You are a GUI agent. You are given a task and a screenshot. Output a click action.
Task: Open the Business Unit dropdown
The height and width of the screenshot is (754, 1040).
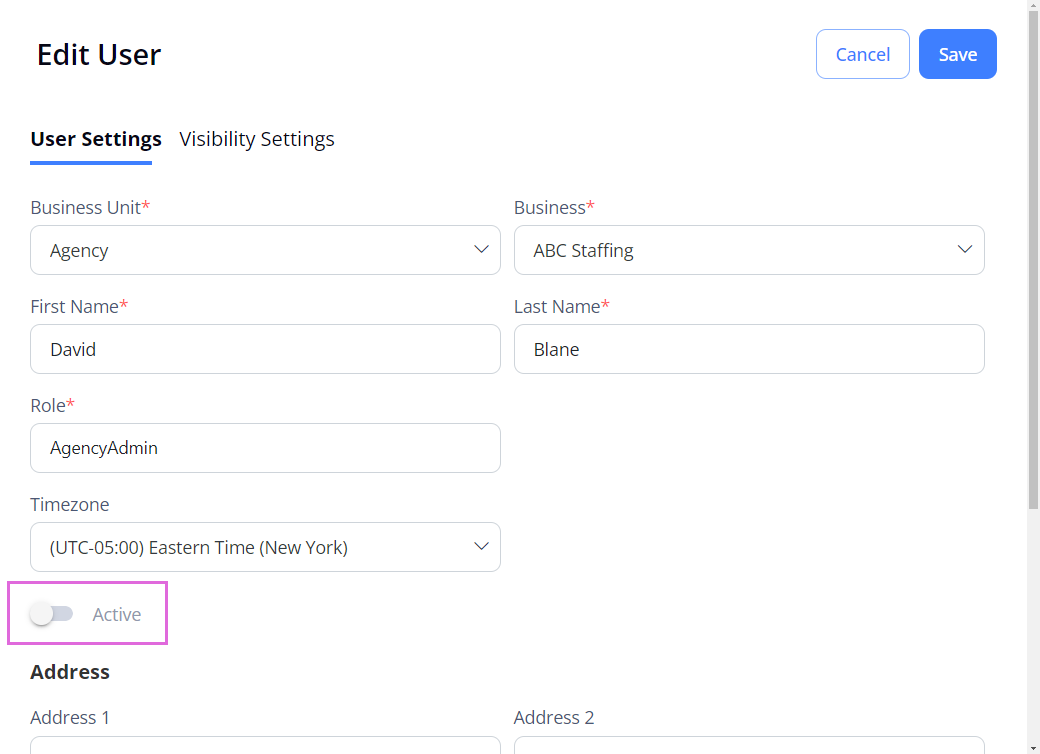pos(265,250)
